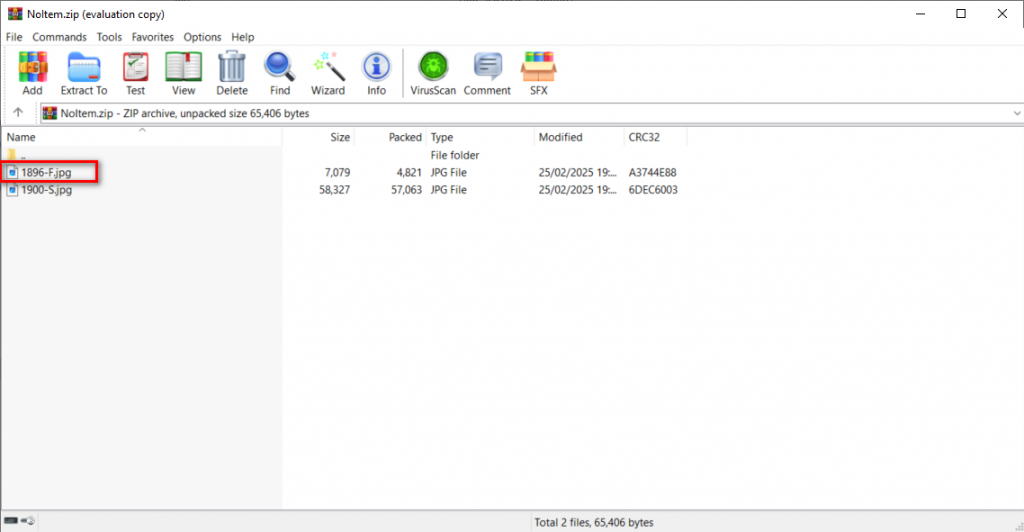Show archive Info
The image size is (1024, 532).
376,73
